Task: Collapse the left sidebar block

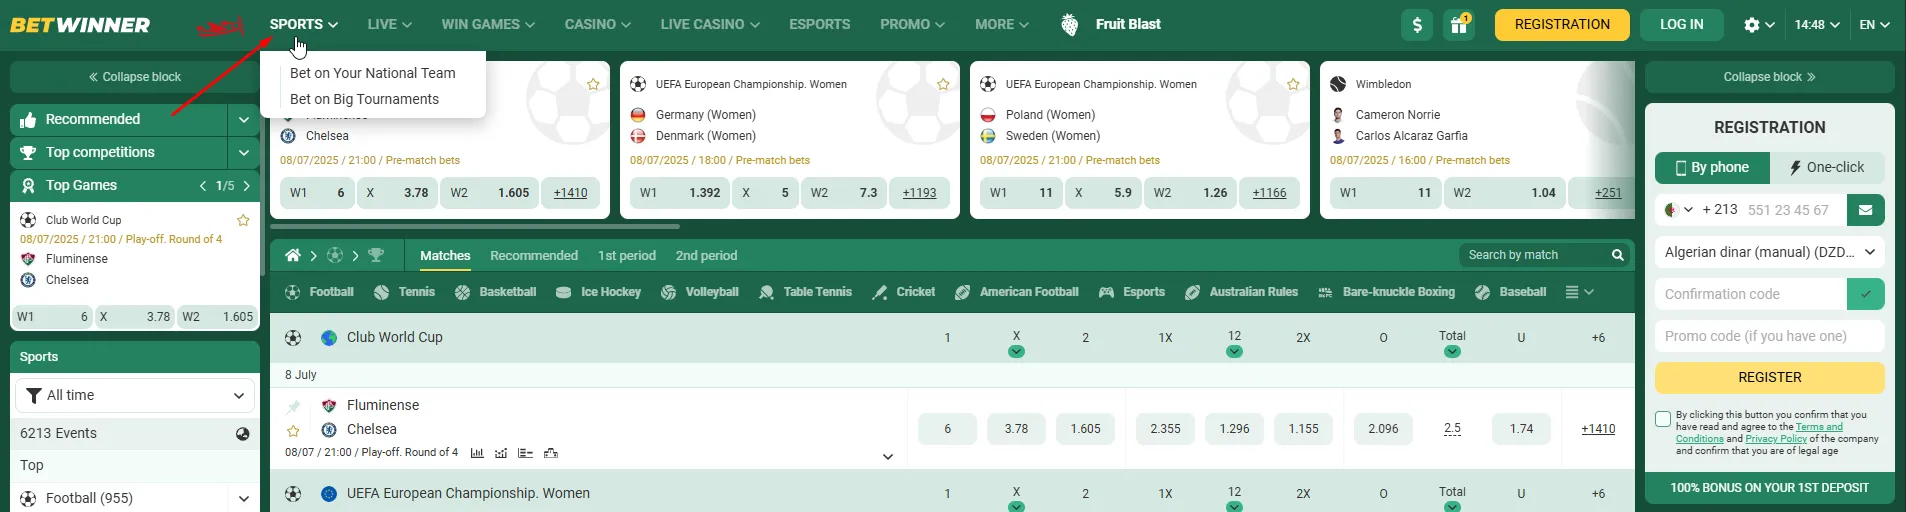Action: pos(135,77)
